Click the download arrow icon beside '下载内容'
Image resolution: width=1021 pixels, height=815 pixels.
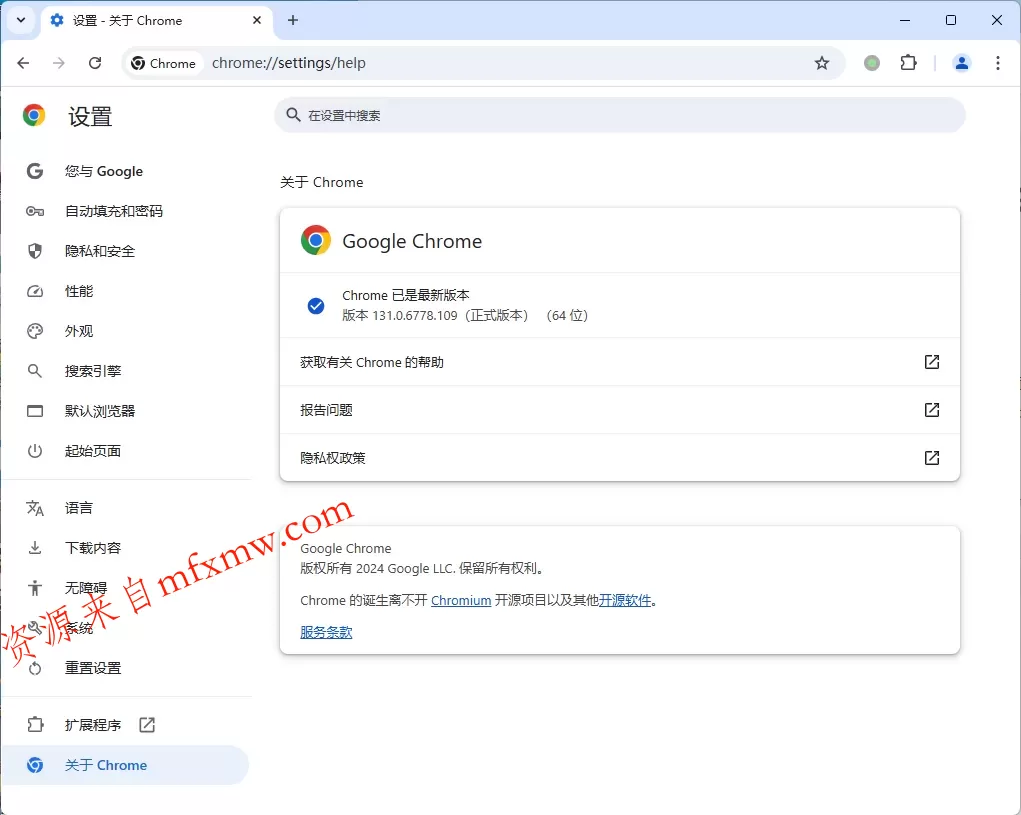click(x=35, y=548)
